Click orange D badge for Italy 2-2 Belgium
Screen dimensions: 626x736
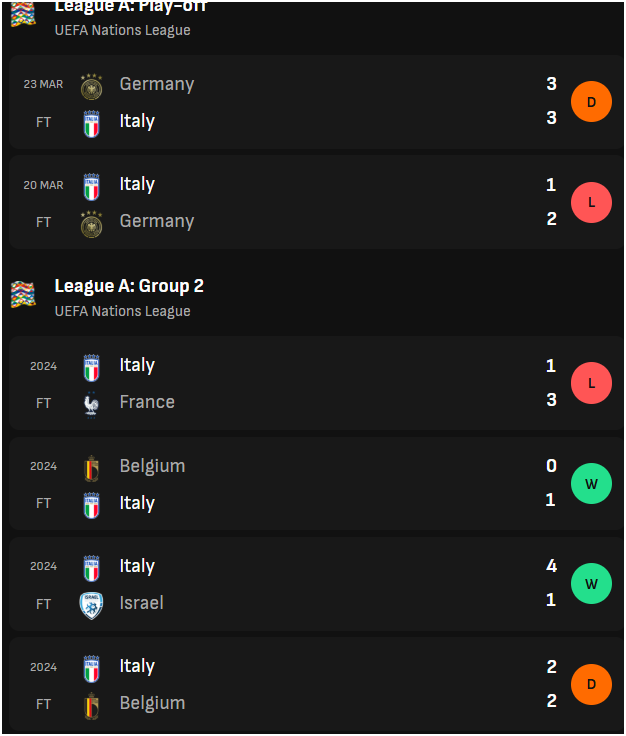click(591, 684)
